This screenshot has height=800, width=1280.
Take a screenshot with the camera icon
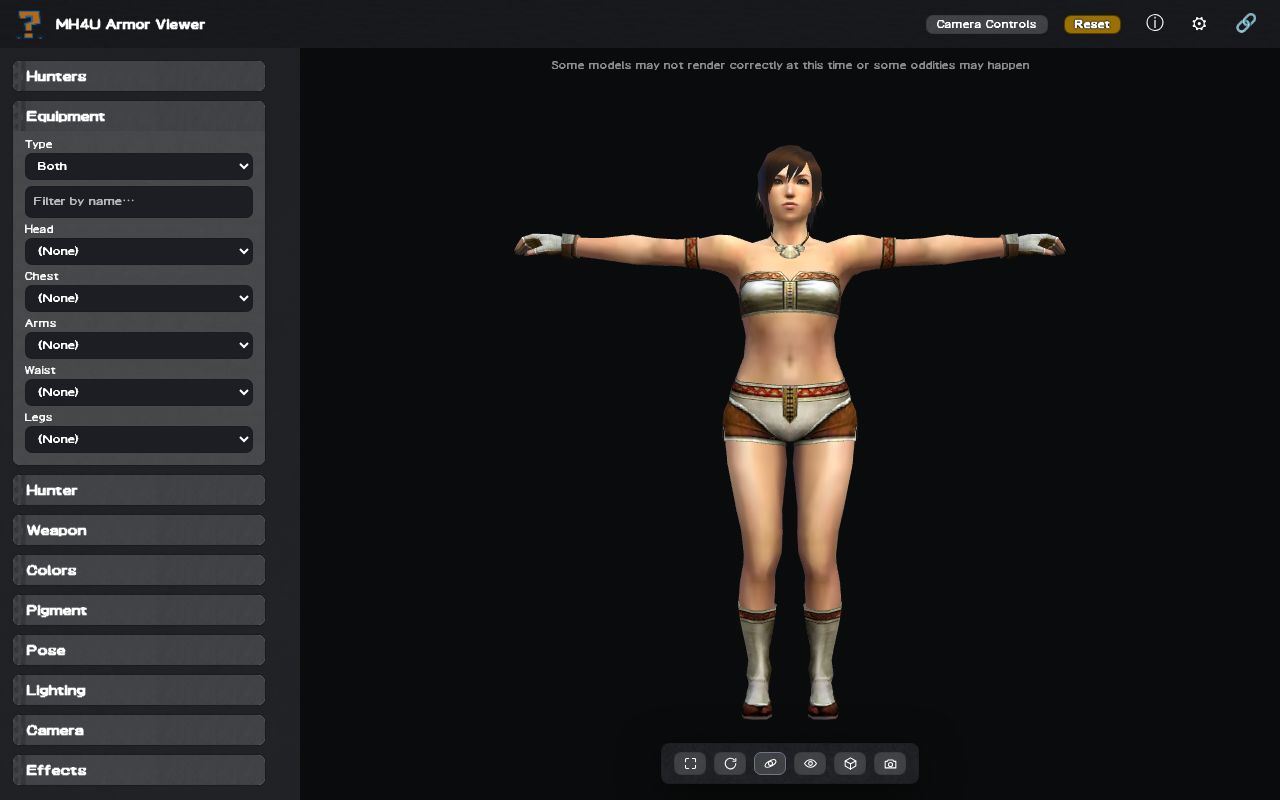click(890, 764)
